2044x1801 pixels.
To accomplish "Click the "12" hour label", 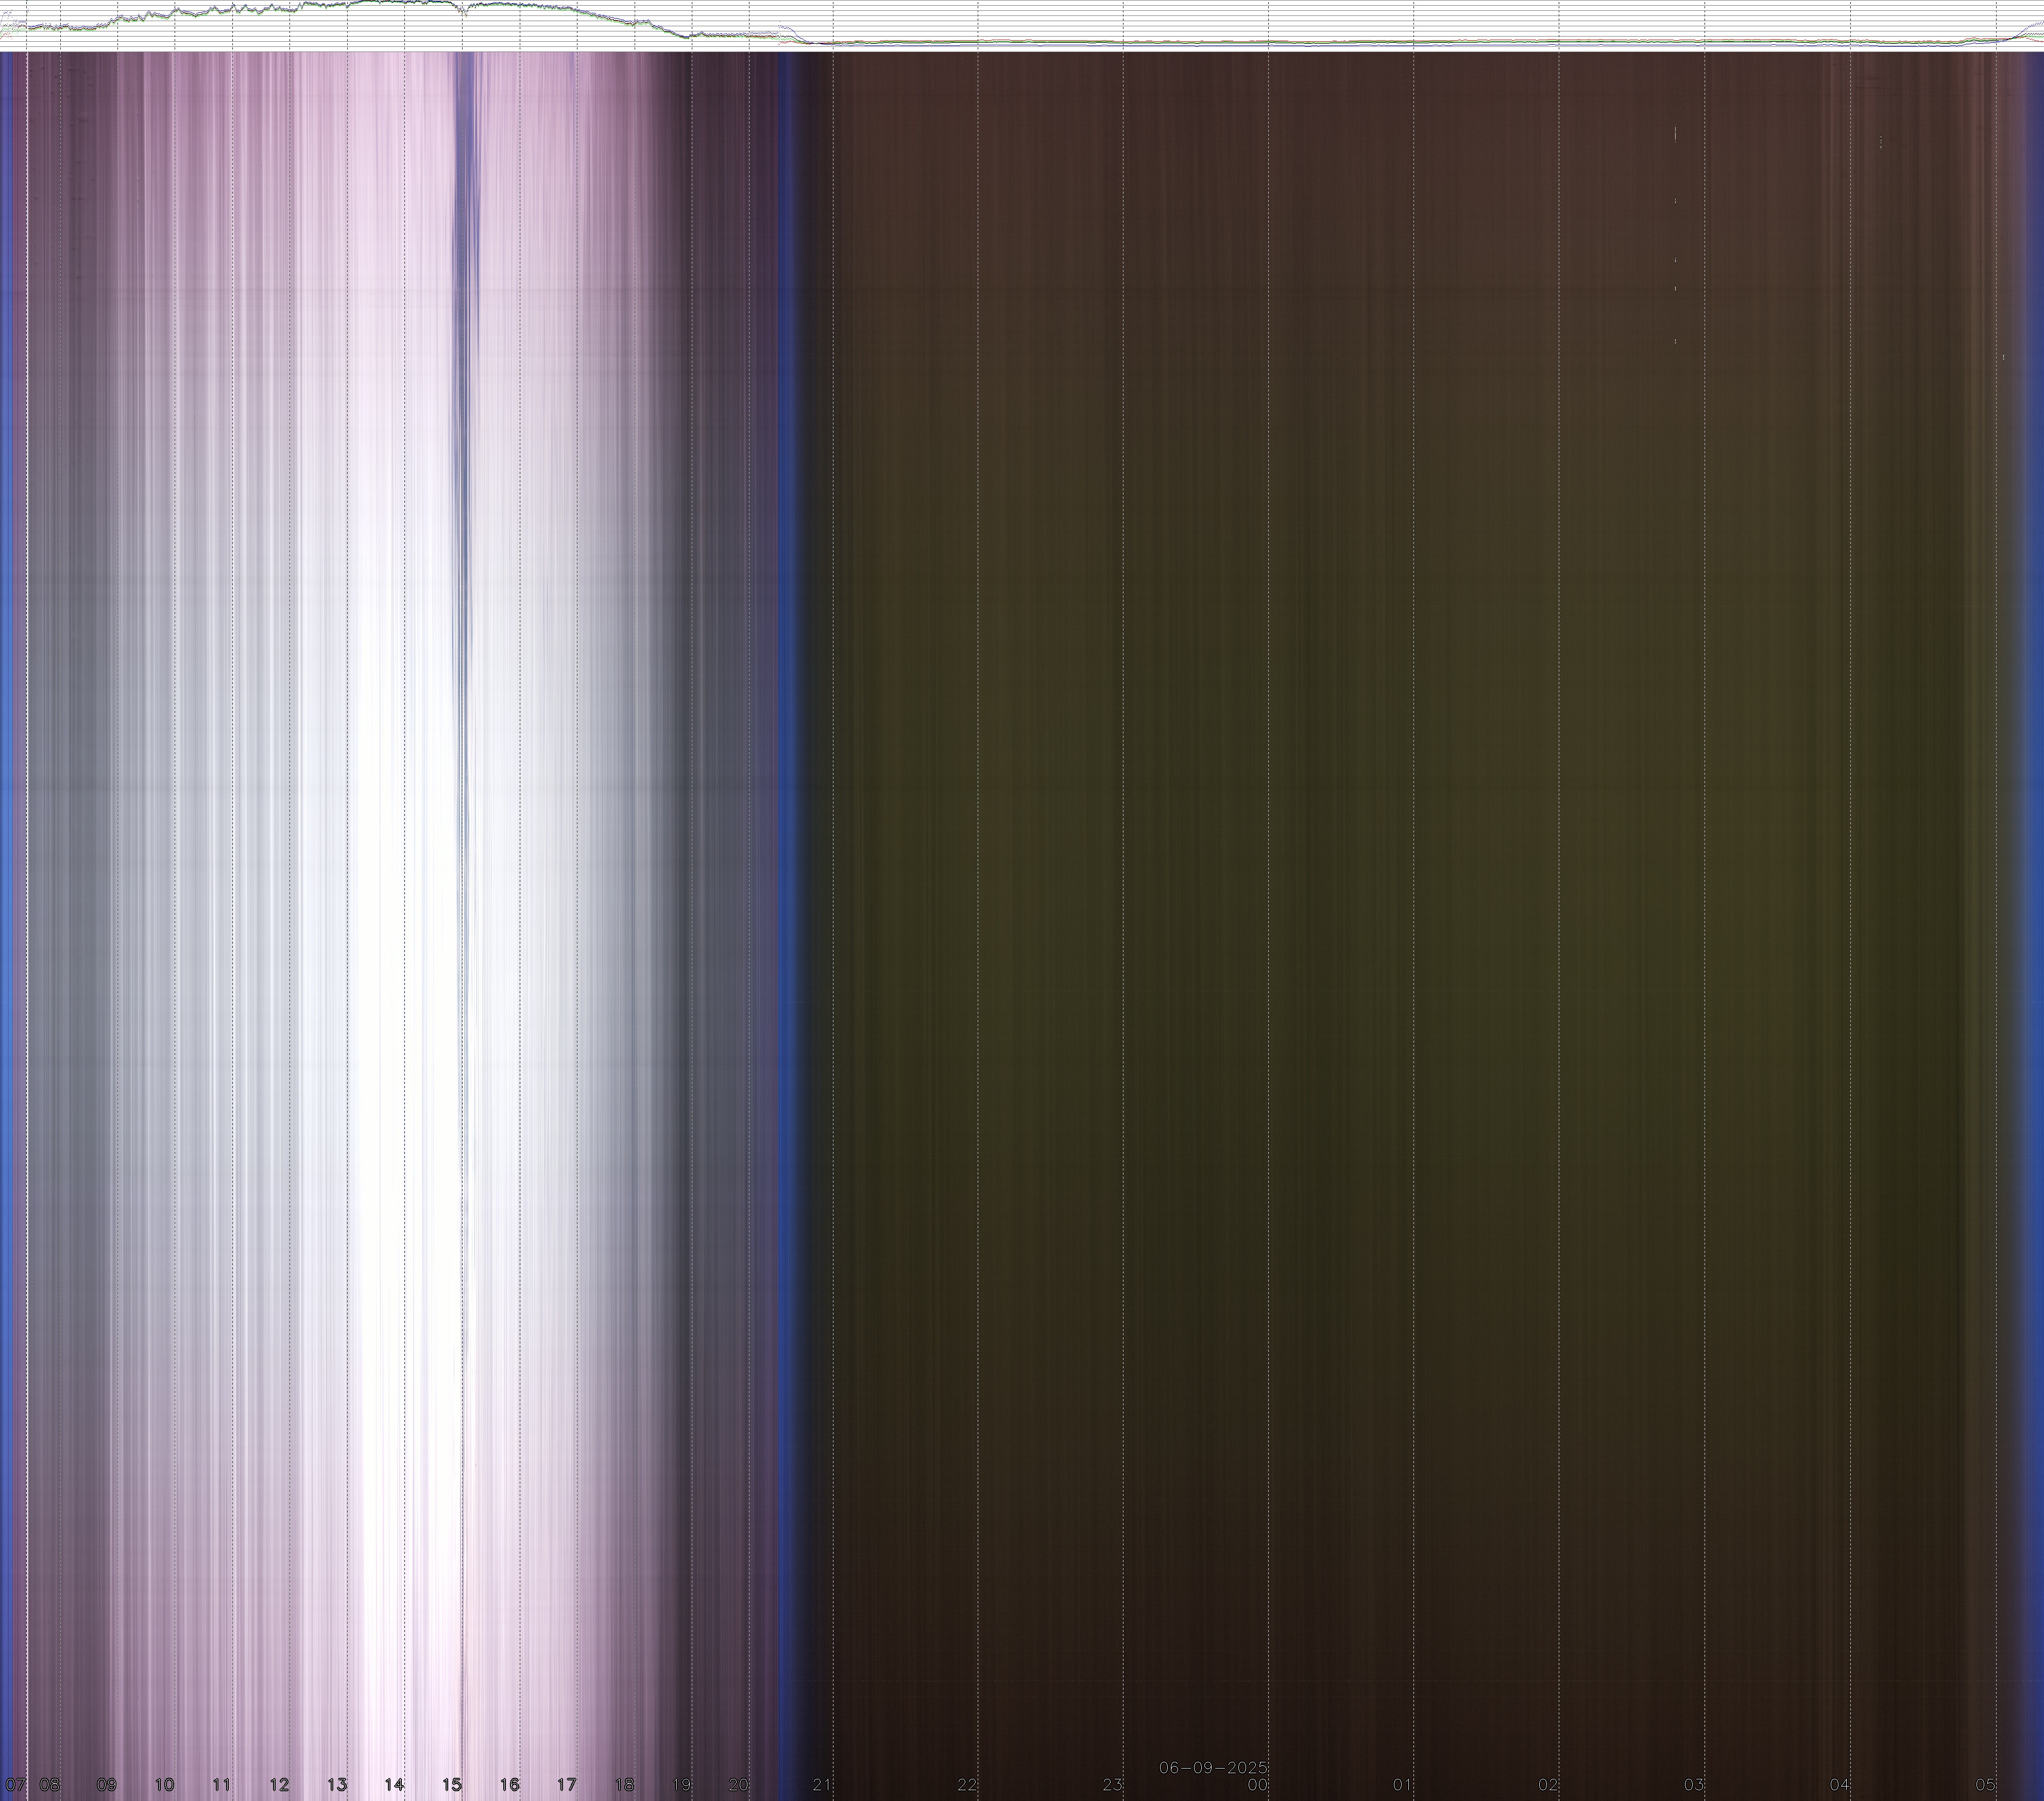I will point(279,1784).
